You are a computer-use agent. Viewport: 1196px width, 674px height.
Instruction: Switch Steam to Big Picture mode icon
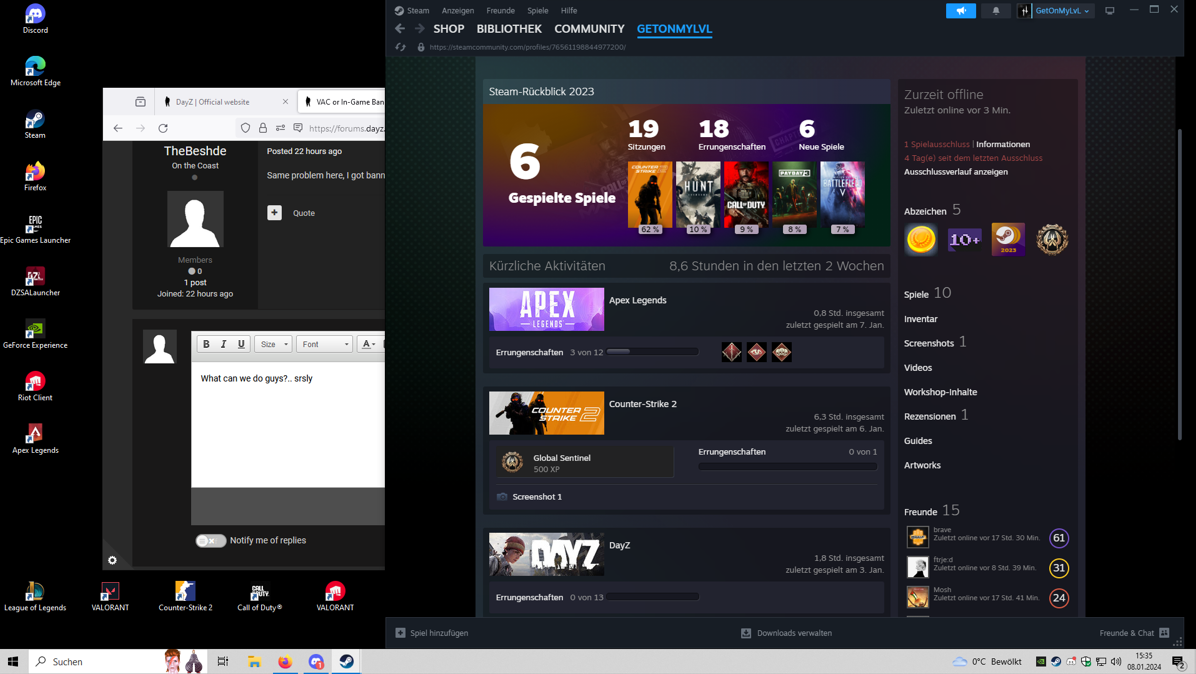tap(1110, 11)
